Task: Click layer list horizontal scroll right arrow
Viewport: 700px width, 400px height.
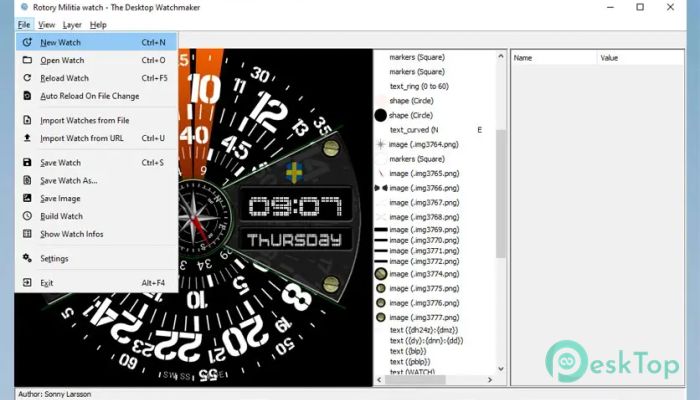Action: 490,379
